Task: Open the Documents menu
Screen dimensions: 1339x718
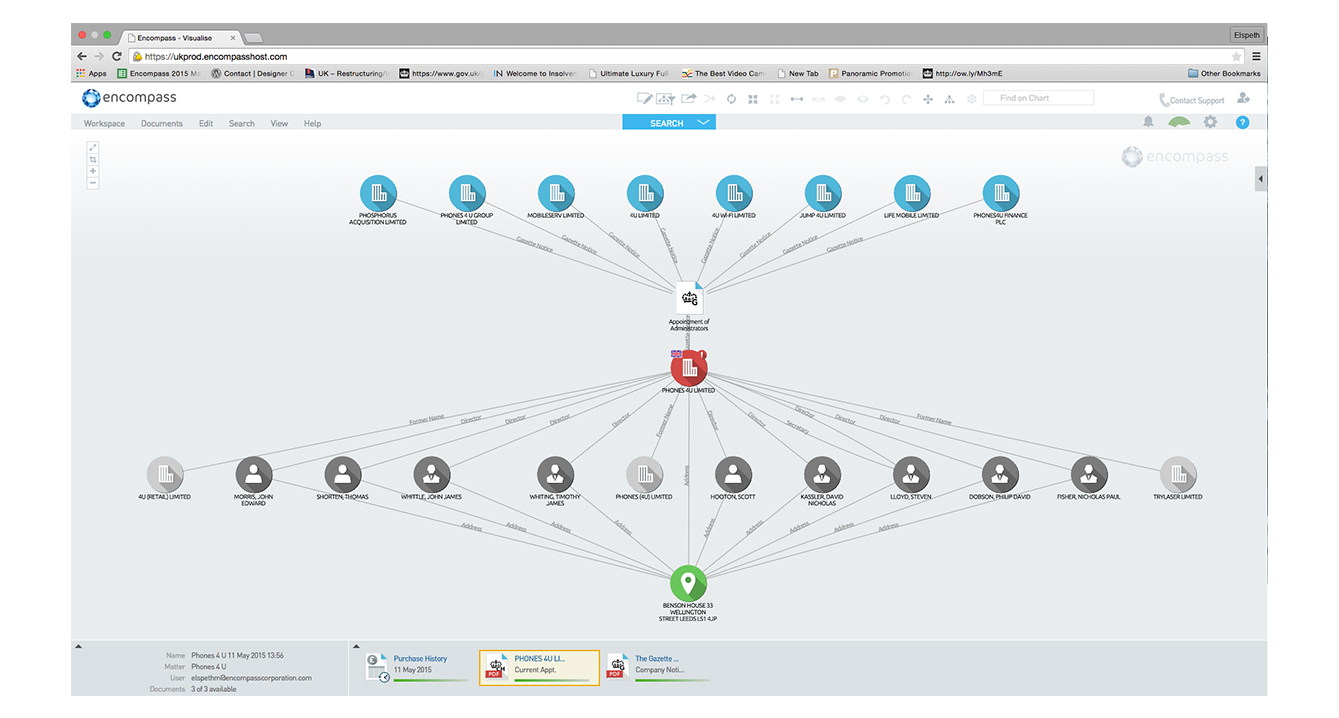Action: [162, 123]
